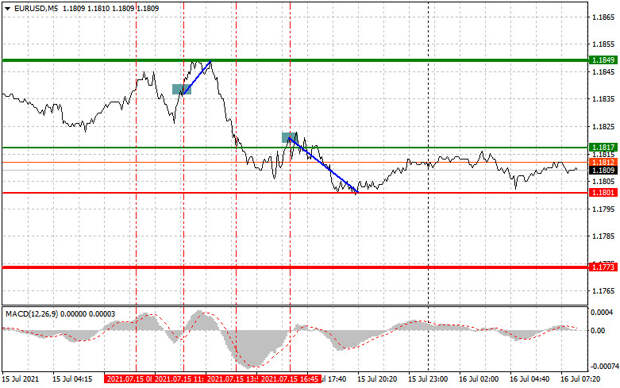This screenshot has width=620, height=388.
Task: Select the 2021.07.15 16:45 time marker
Action: click(289, 379)
